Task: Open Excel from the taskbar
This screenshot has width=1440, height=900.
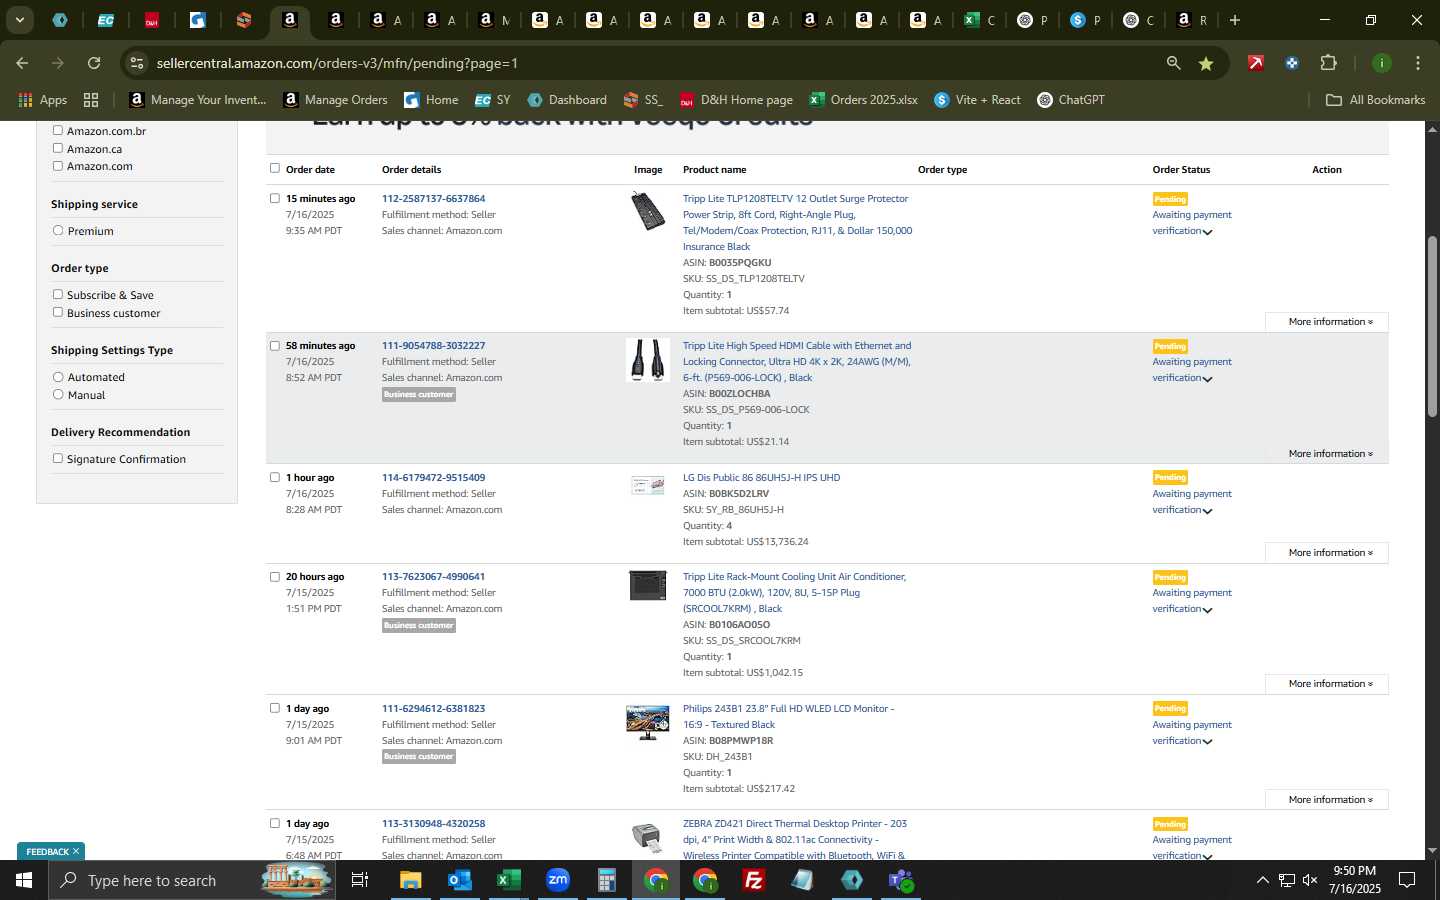Action: (x=508, y=880)
